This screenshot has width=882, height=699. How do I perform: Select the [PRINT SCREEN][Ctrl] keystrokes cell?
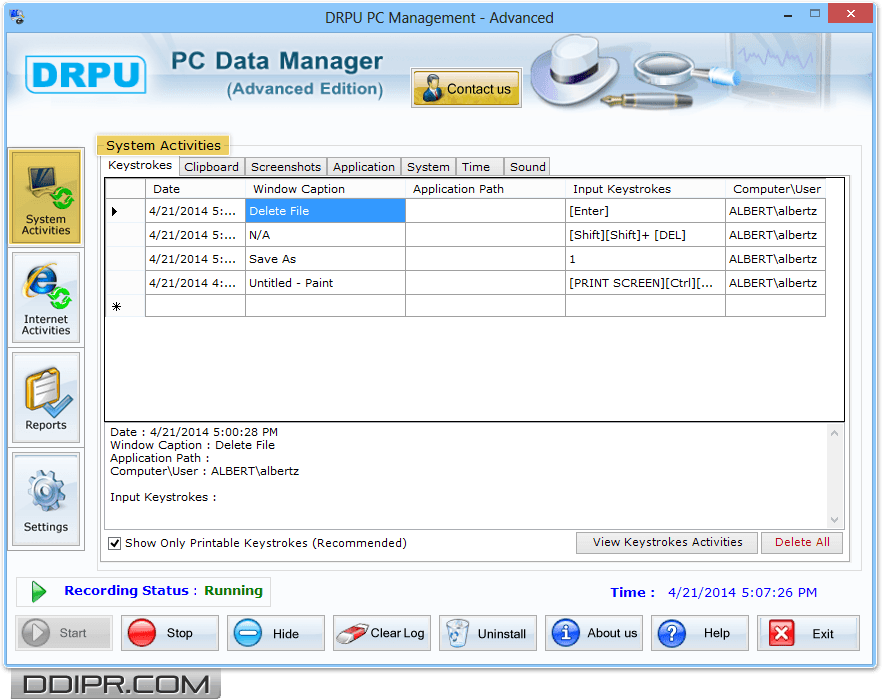[645, 283]
